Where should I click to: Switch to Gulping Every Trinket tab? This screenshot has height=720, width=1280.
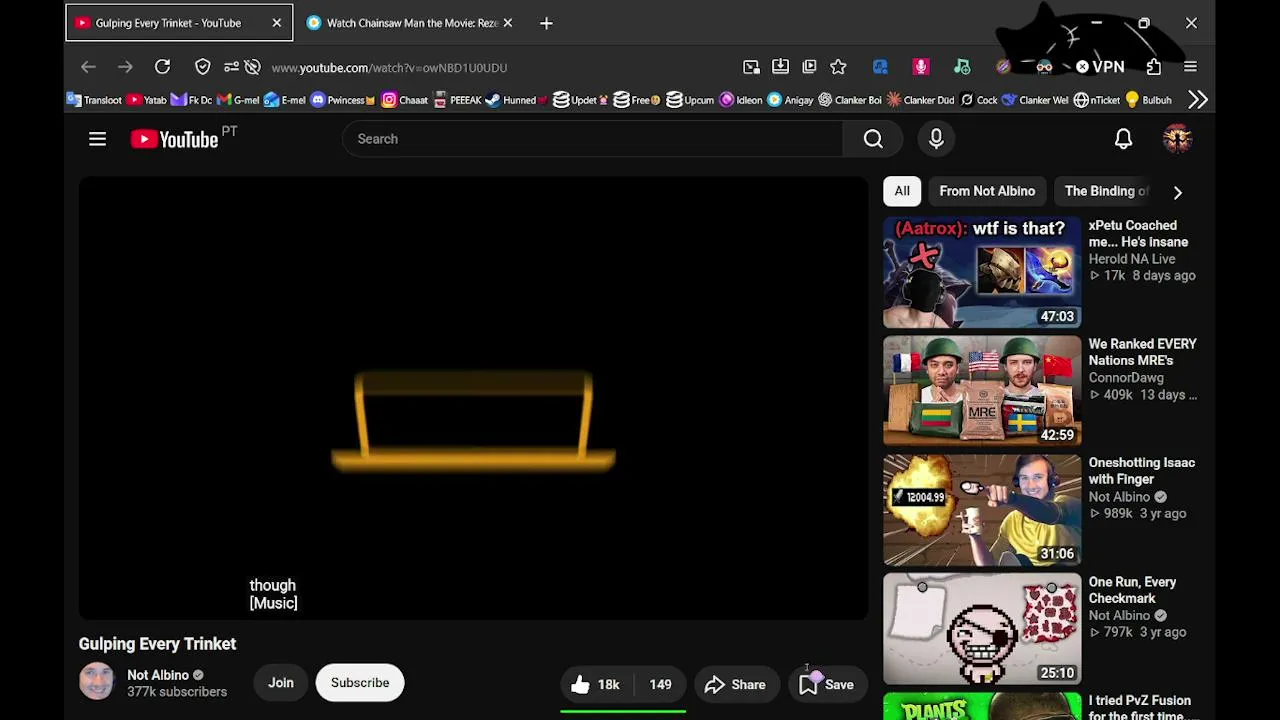(179, 23)
